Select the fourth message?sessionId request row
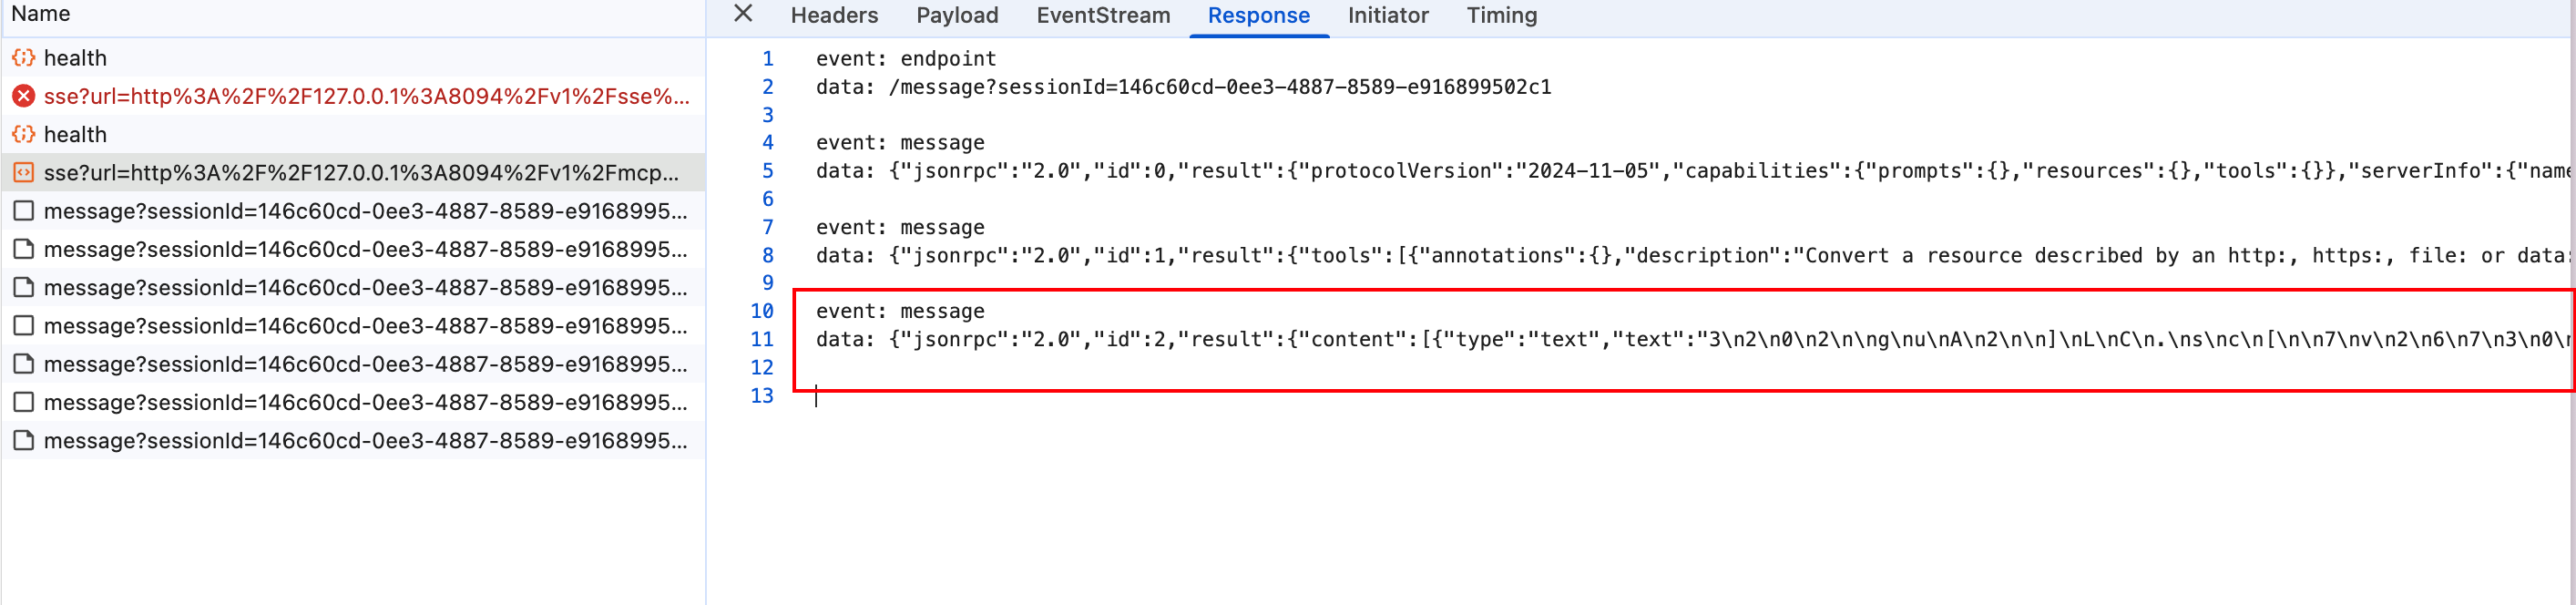Image resolution: width=2576 pixels, height=605 pixels. pos(365,326)
